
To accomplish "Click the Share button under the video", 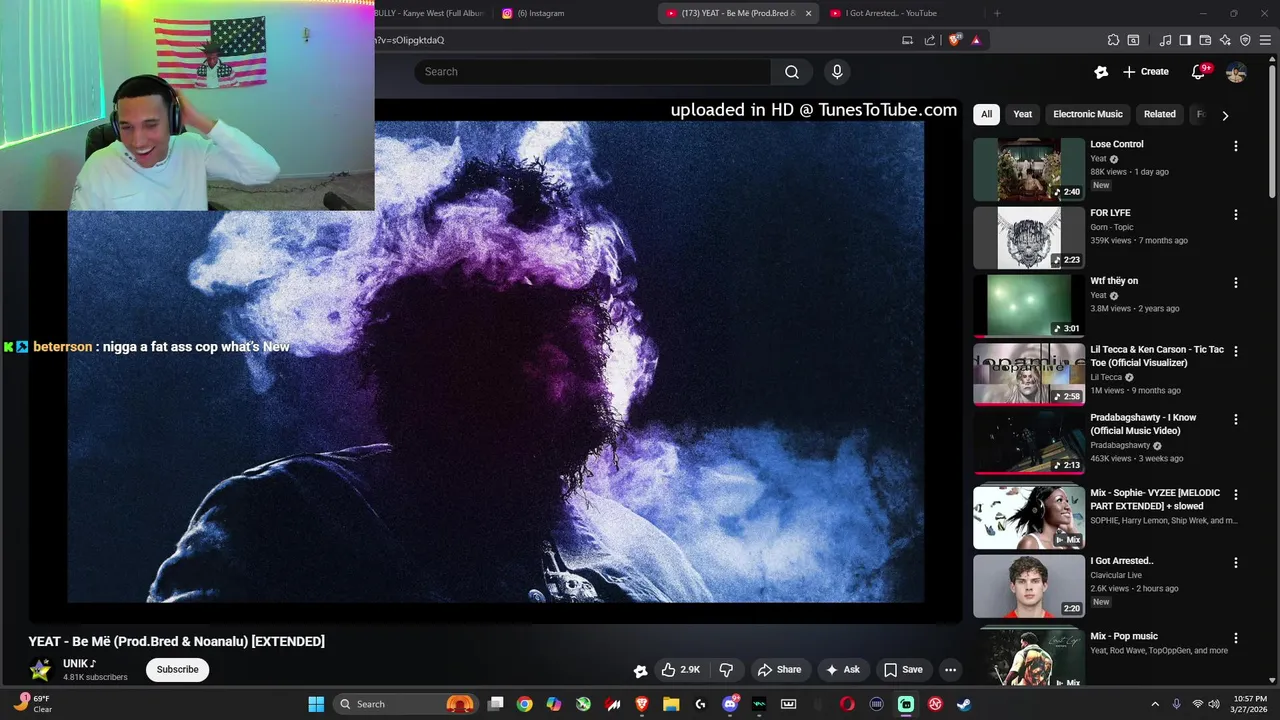I will (x=779, y=670).
